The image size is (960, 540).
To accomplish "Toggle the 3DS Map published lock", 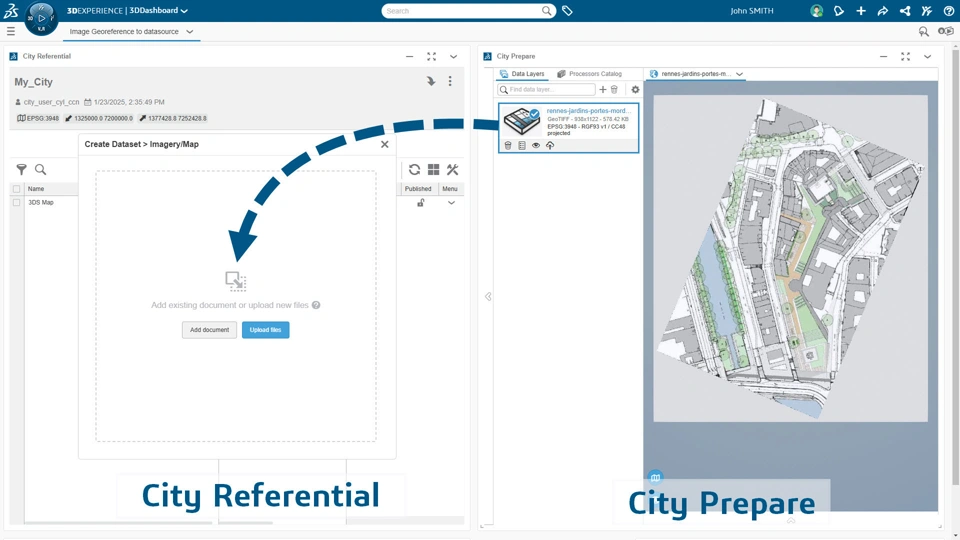I will tap(421, 203).
